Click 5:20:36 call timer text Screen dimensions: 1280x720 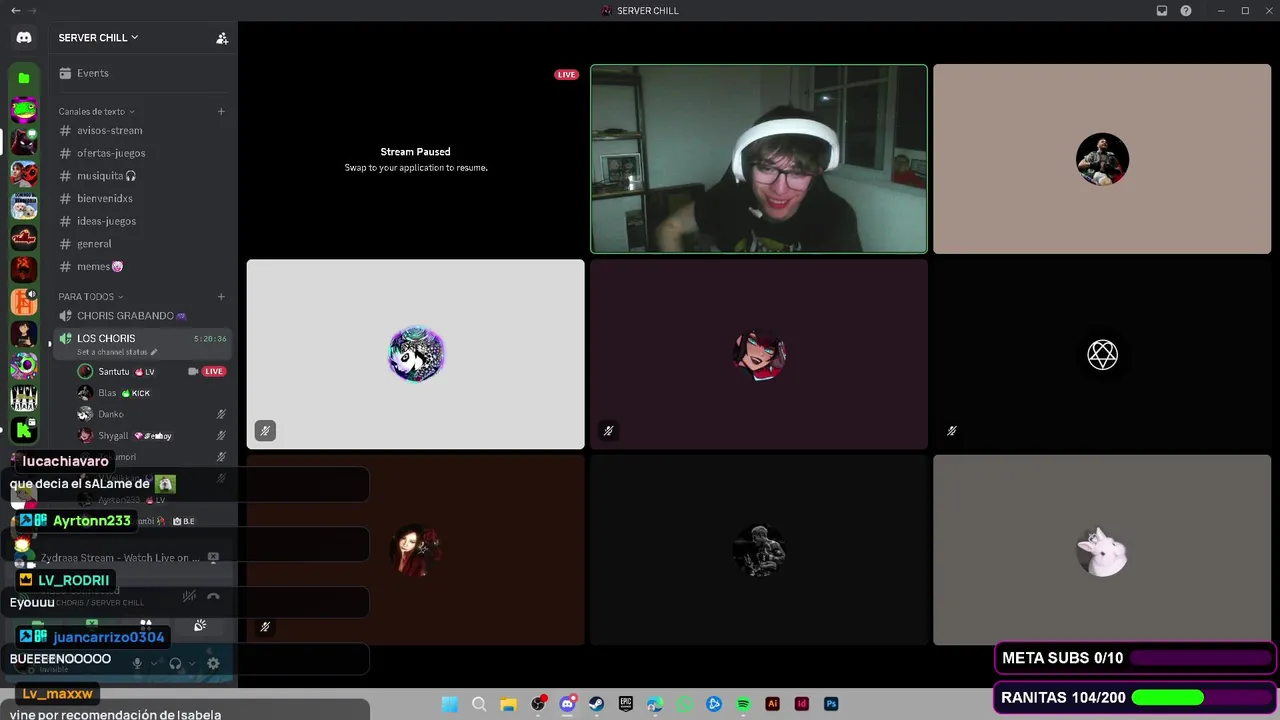click(210, 339)
